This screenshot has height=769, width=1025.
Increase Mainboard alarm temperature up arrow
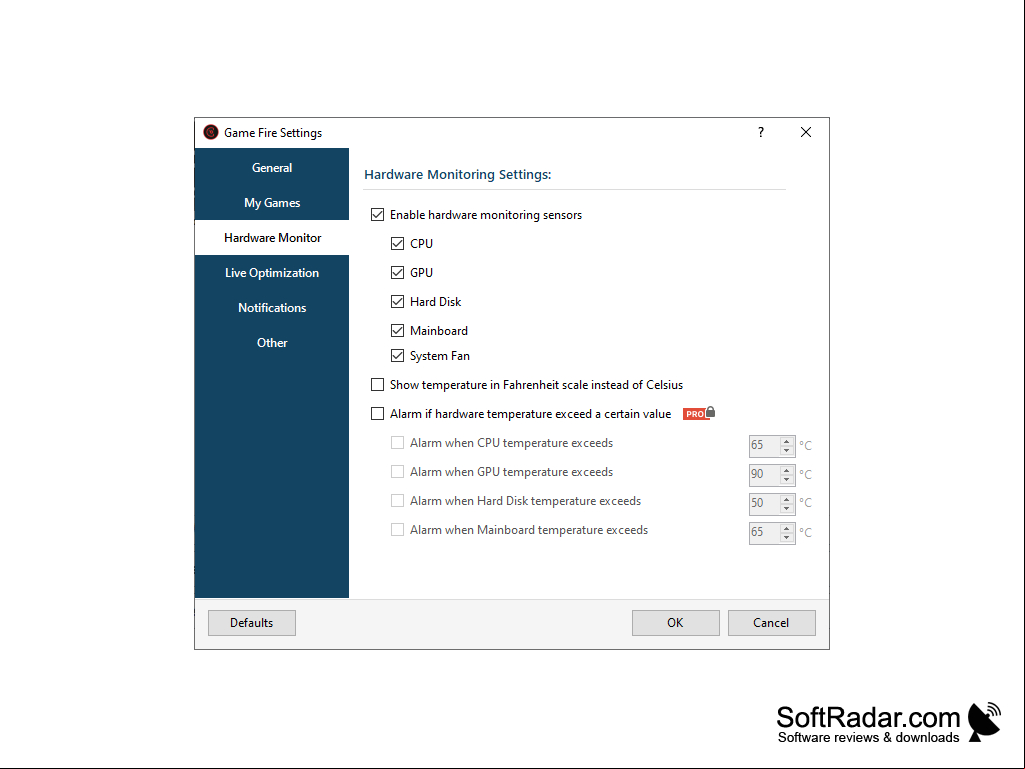click(x=787, y=528)
